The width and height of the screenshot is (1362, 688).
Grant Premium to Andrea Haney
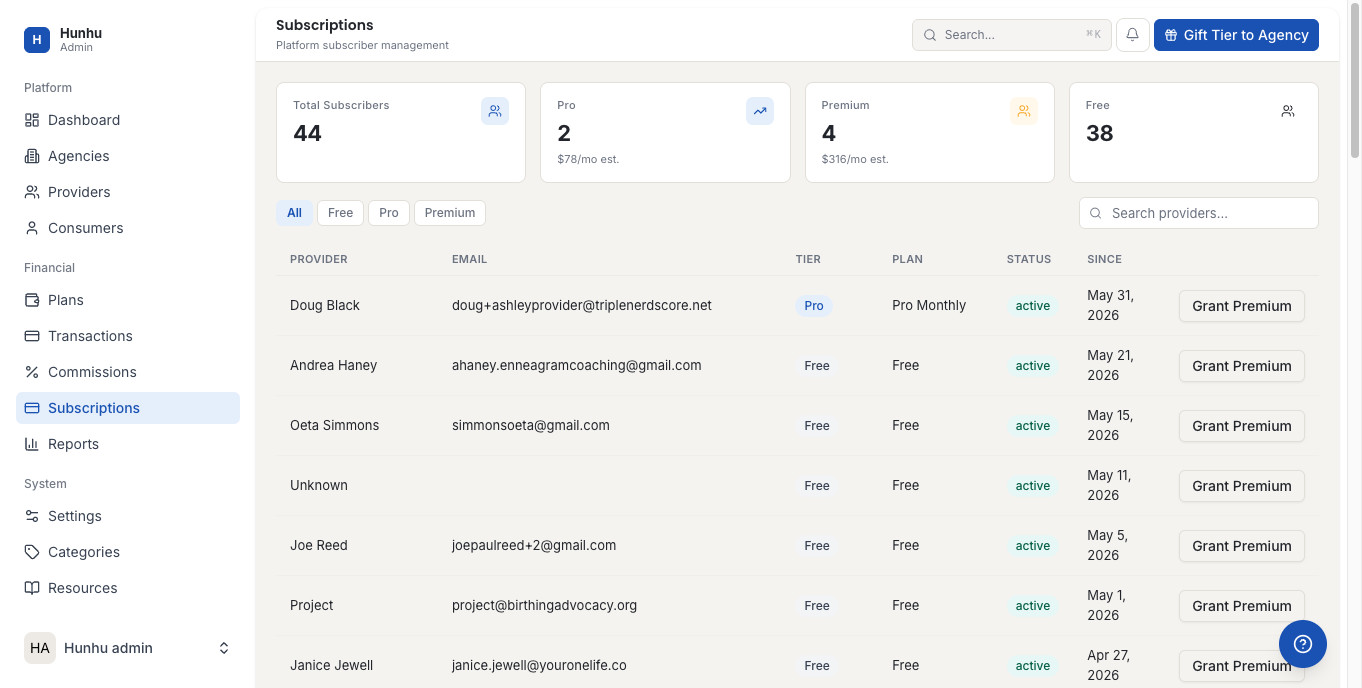pyautogui.click(x=1242, y=366)
